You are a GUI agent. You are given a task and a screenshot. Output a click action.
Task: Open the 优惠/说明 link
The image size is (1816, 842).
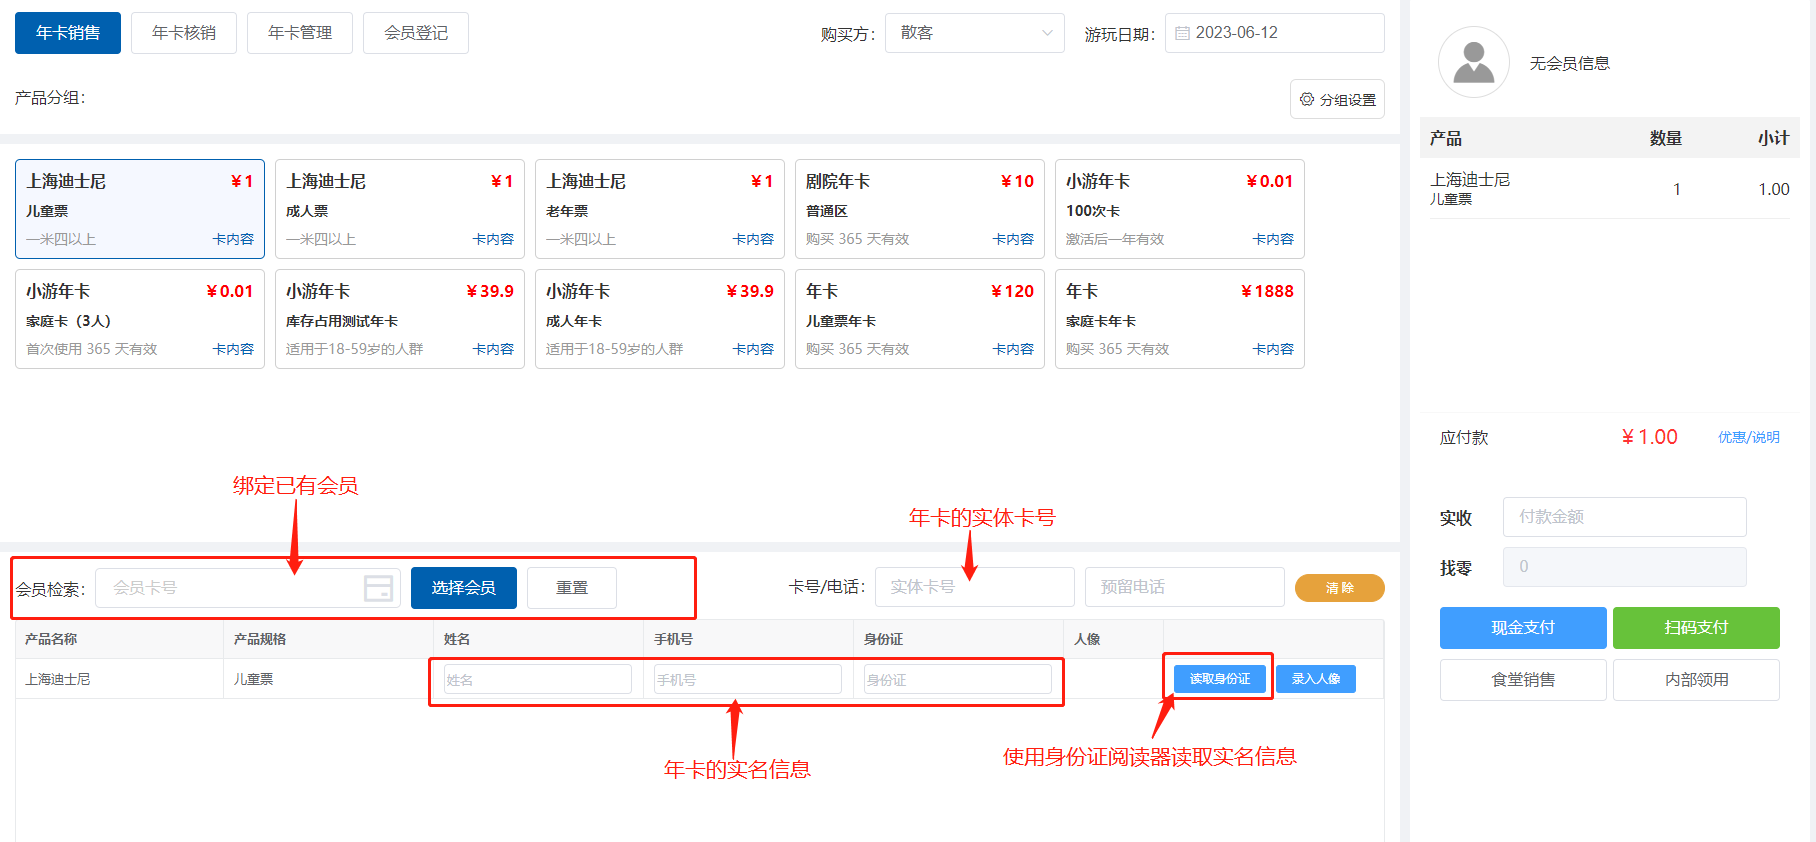(x=1748, y=437)
